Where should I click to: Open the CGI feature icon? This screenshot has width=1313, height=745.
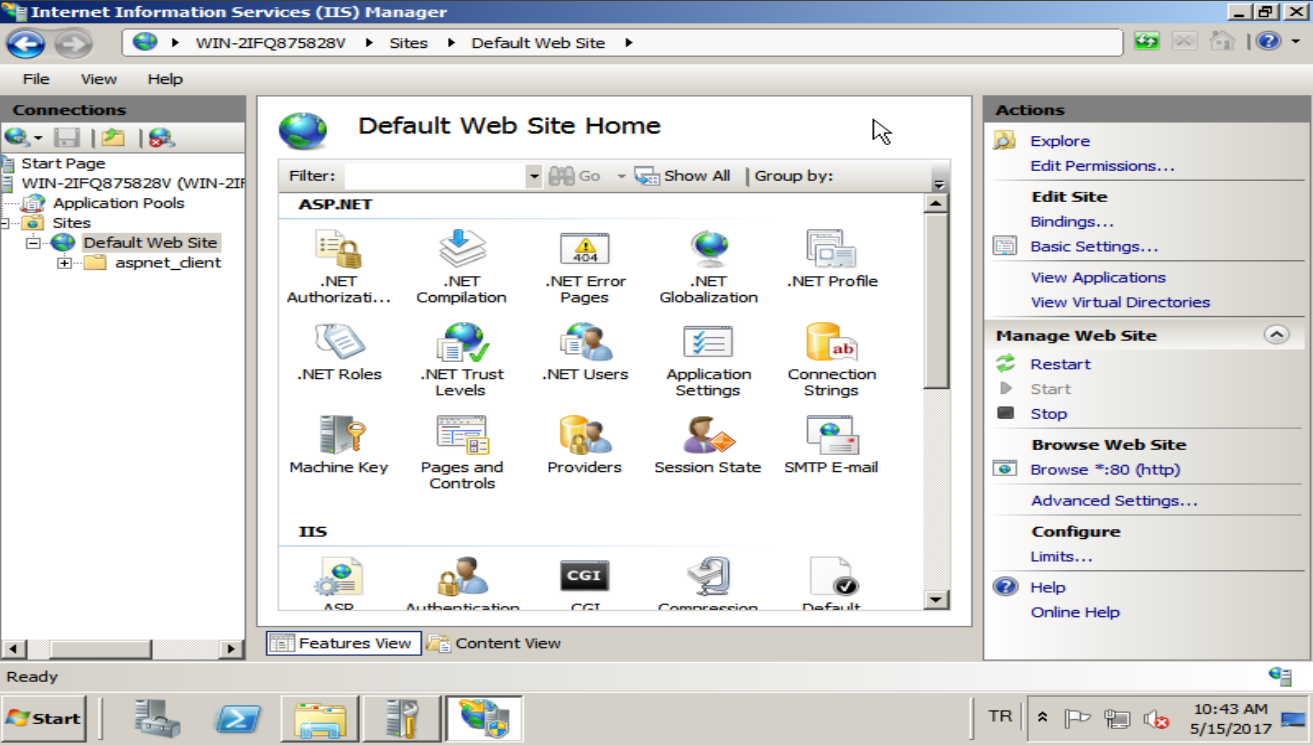point(585,582)
